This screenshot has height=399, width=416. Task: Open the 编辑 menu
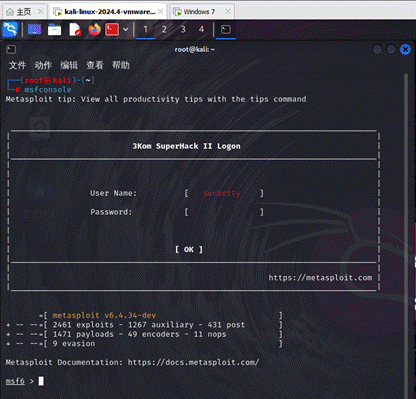69,65
